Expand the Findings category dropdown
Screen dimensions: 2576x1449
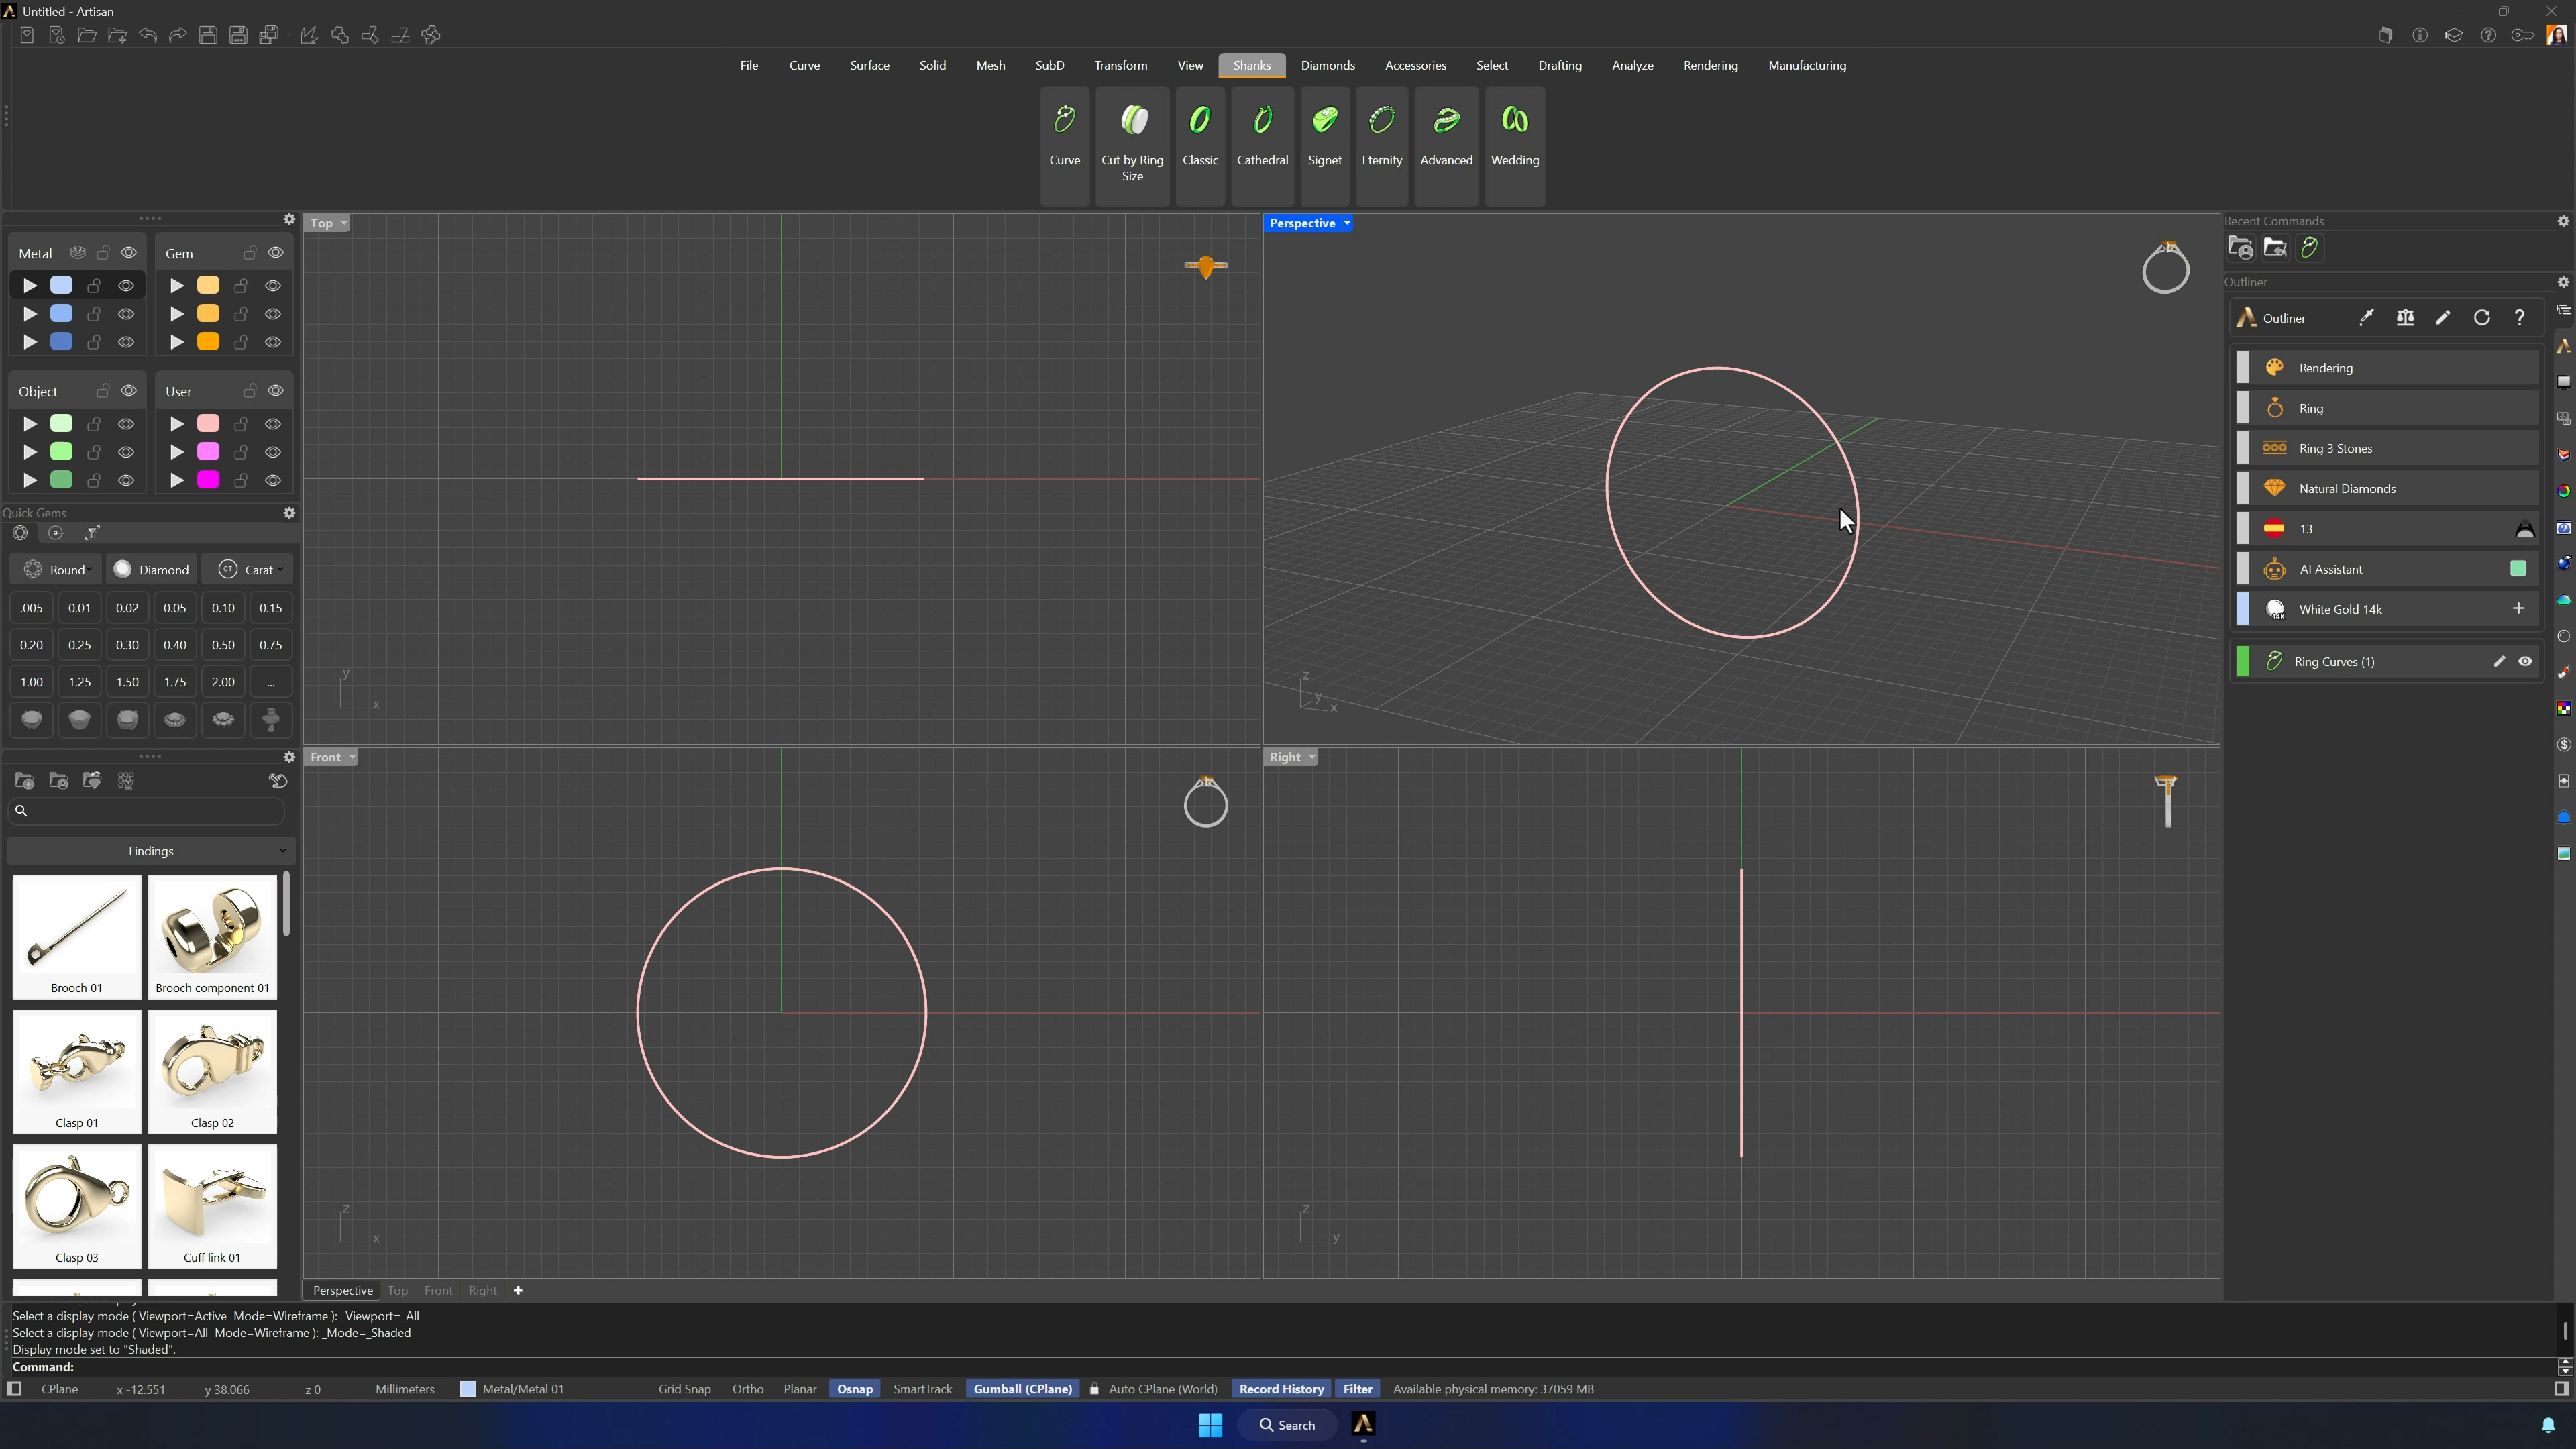point(151,851)
